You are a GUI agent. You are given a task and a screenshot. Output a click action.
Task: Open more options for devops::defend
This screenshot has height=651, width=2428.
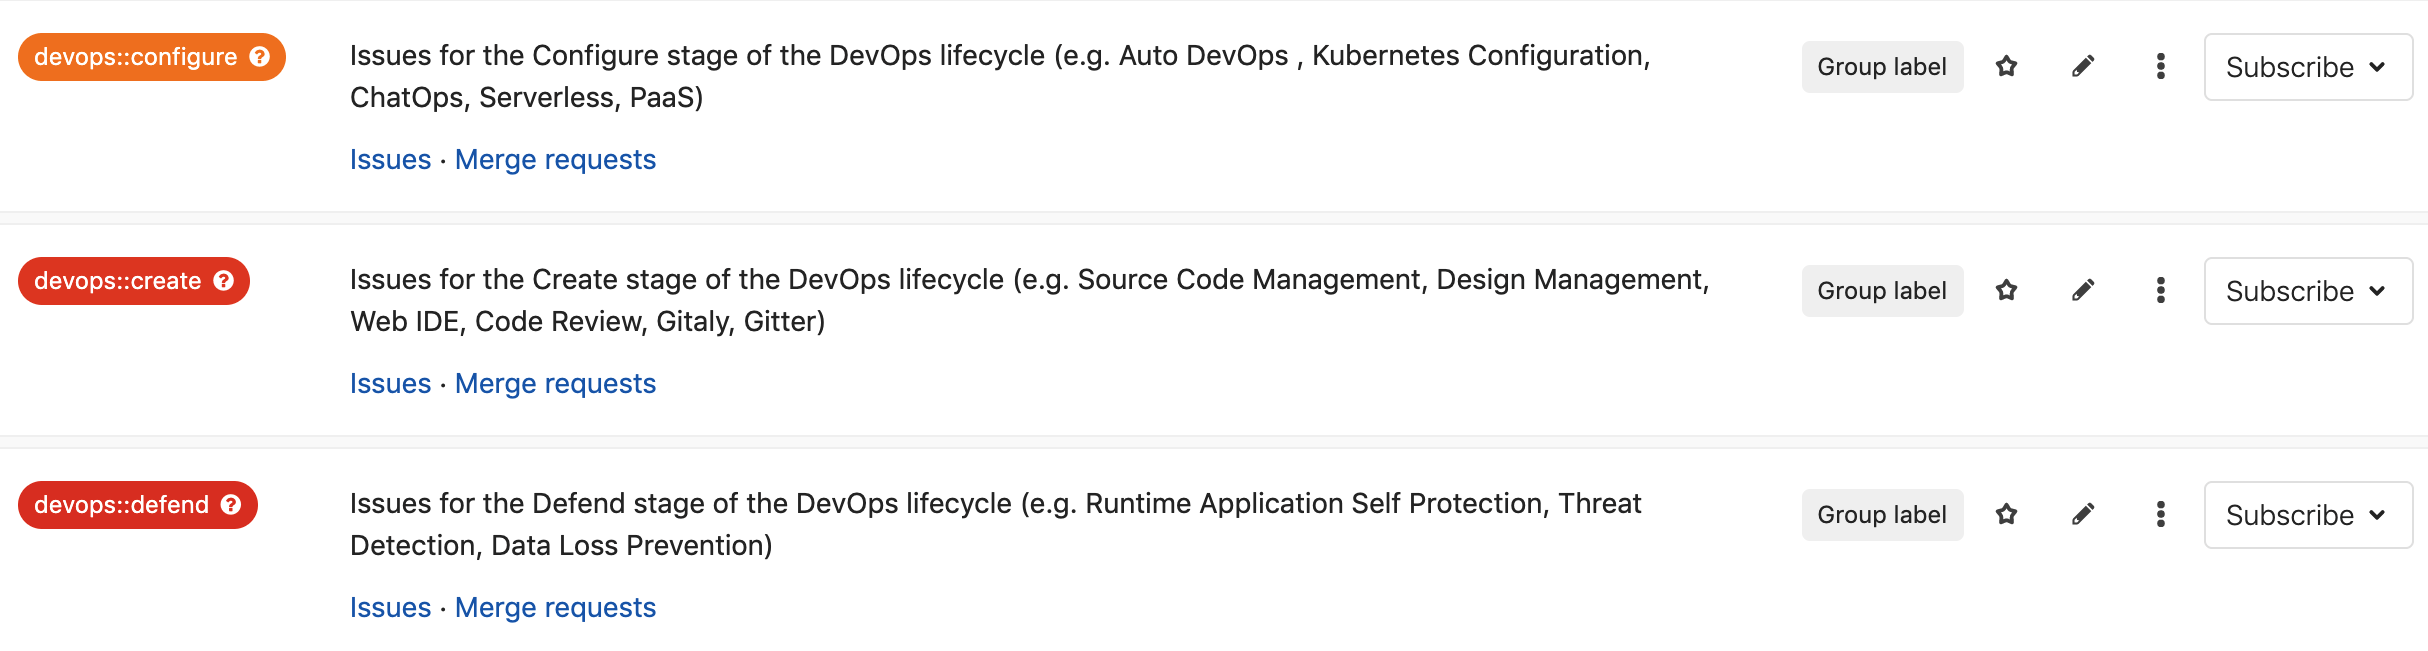(2161, 515)
